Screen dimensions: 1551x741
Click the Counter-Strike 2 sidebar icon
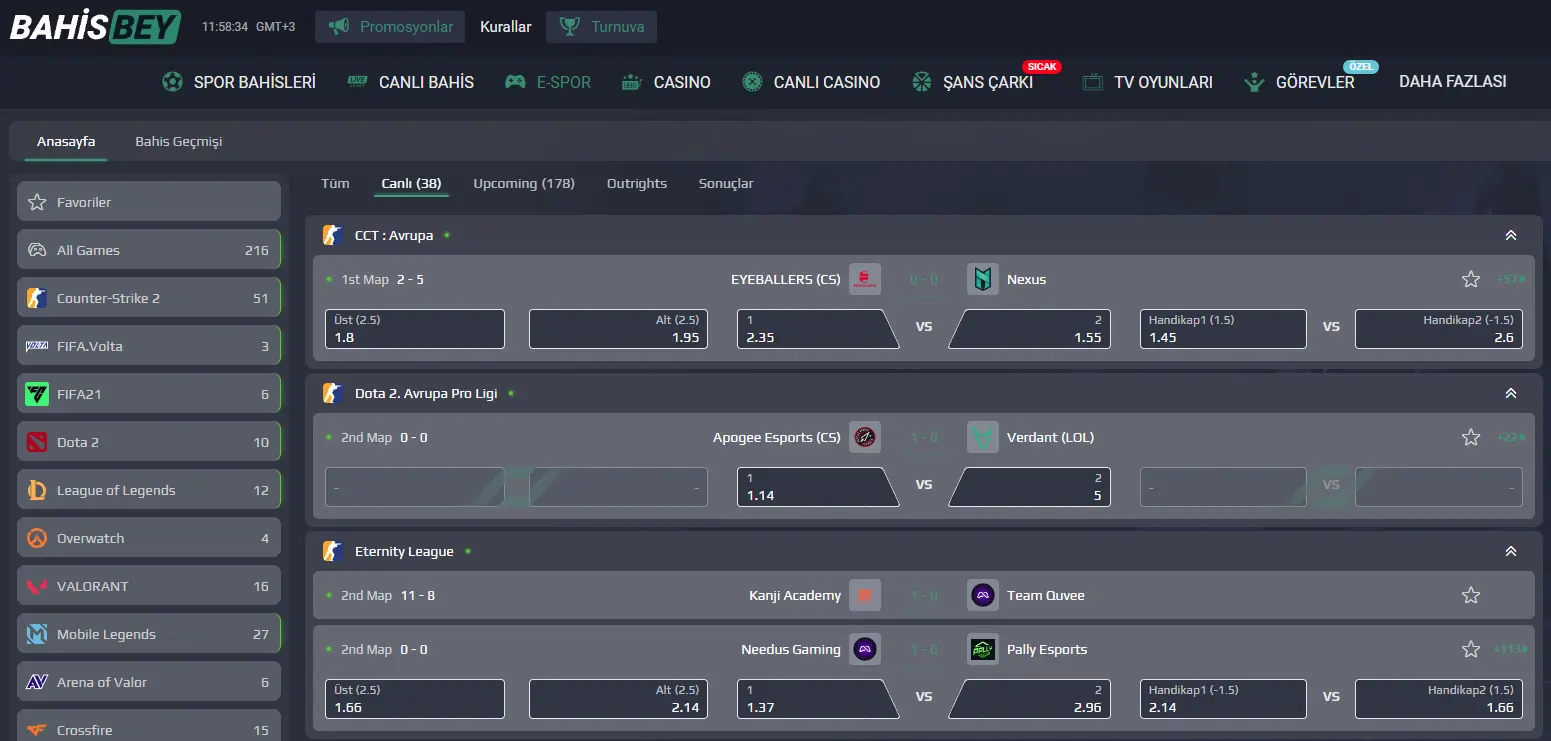37,298
